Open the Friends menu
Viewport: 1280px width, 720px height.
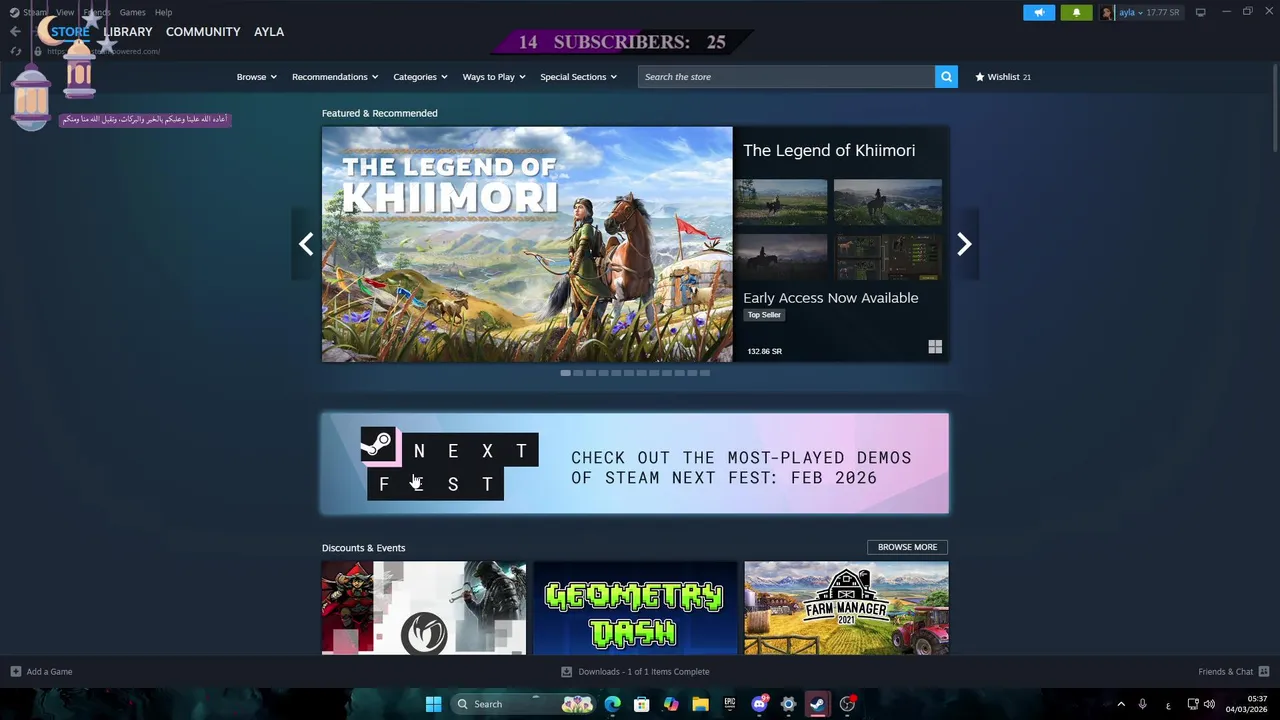[x=97, y=12]
